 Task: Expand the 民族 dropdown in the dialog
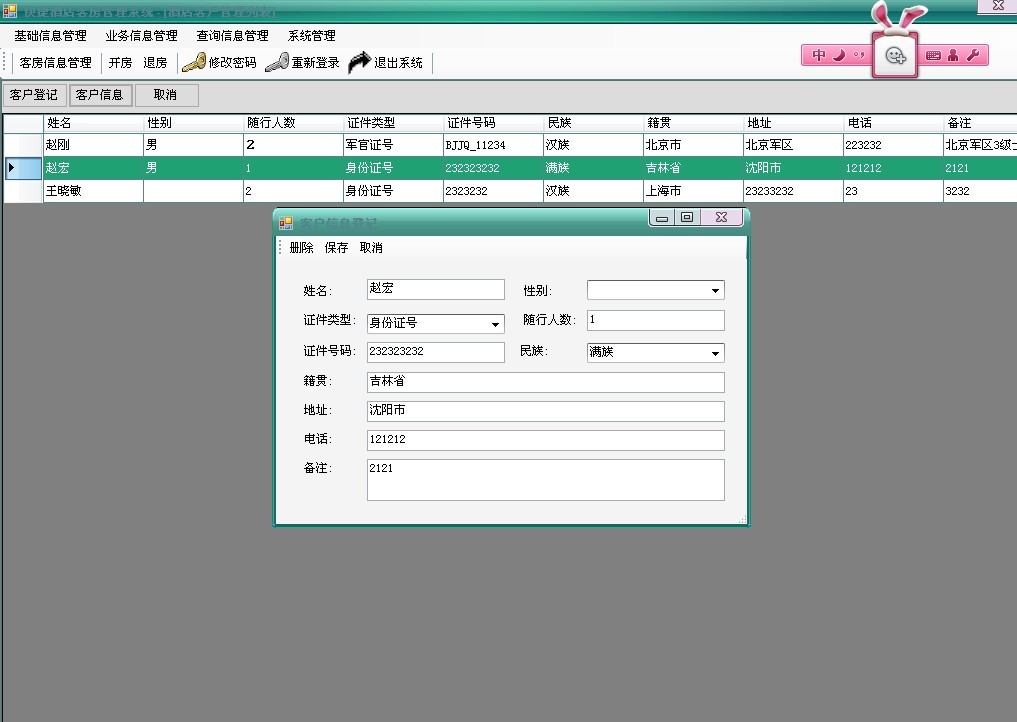[x=715, y=353]
